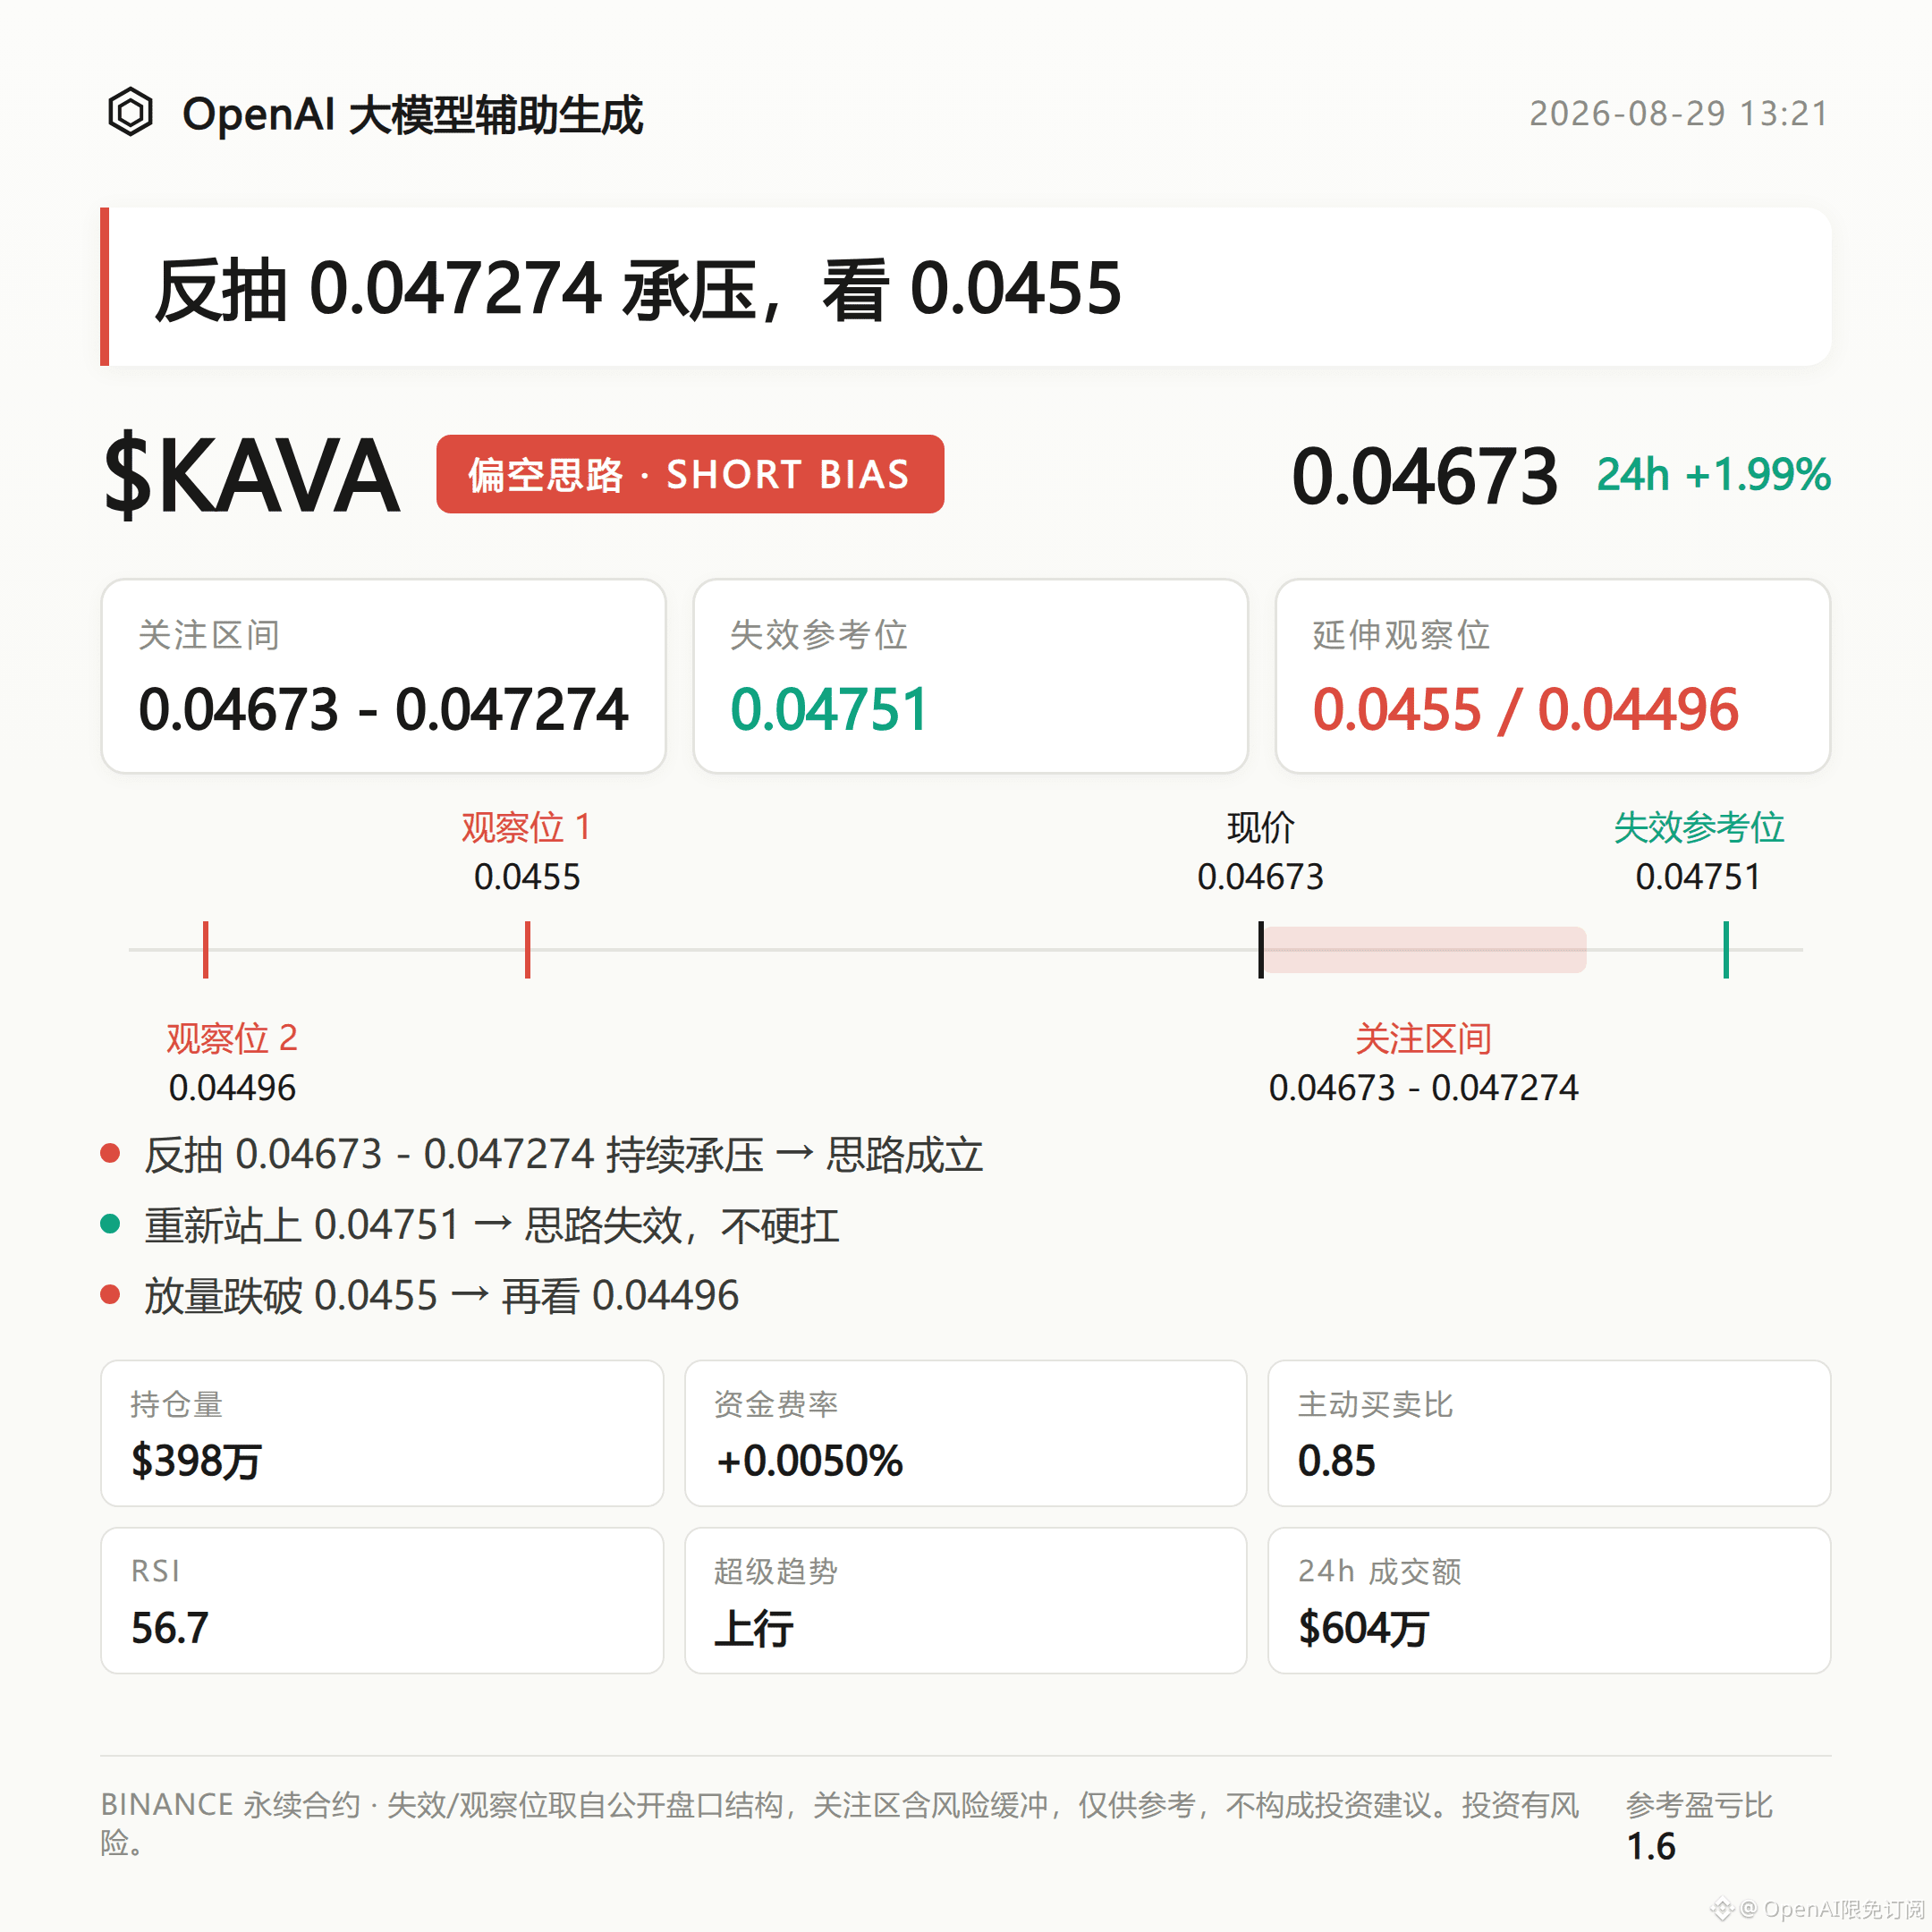Click the pink 关注区间 band on the price line
The width and height of the screenshot is (1932, 1932).
(1425, 950)
